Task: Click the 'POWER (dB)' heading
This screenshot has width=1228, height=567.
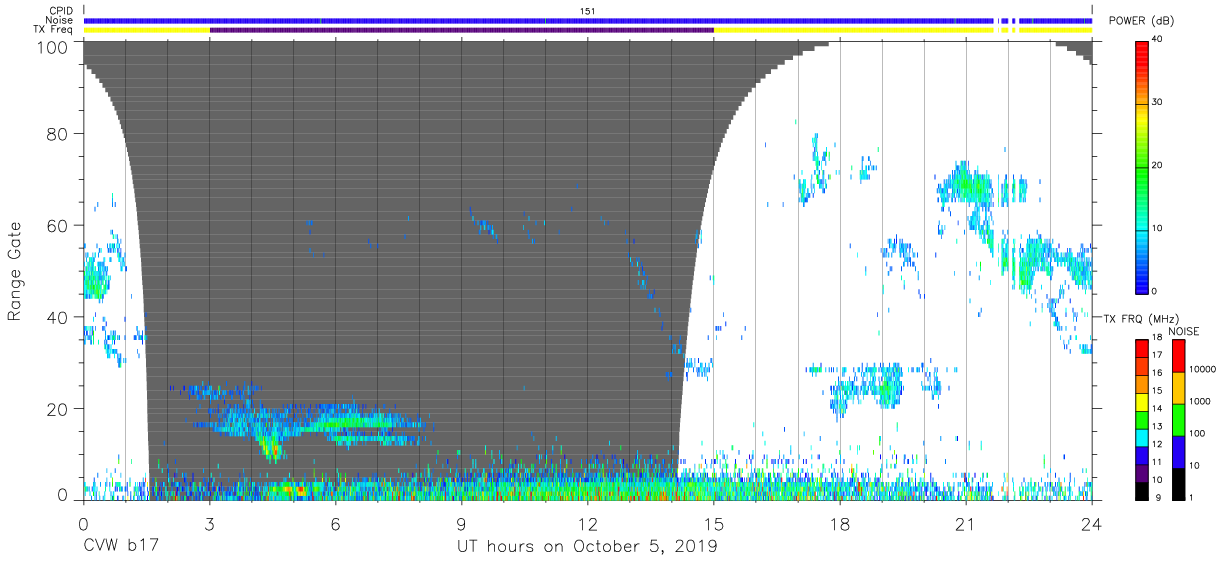Action: pyautogui.click(x=1139, y=21)
